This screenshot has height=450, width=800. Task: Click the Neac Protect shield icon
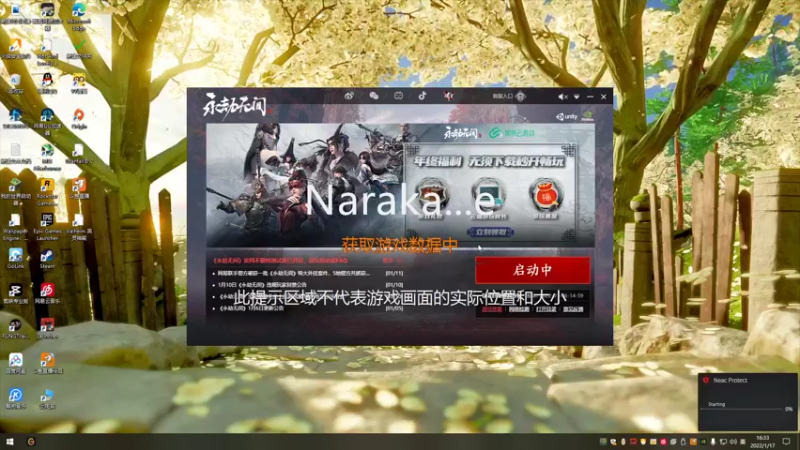[x=706, y=380]
